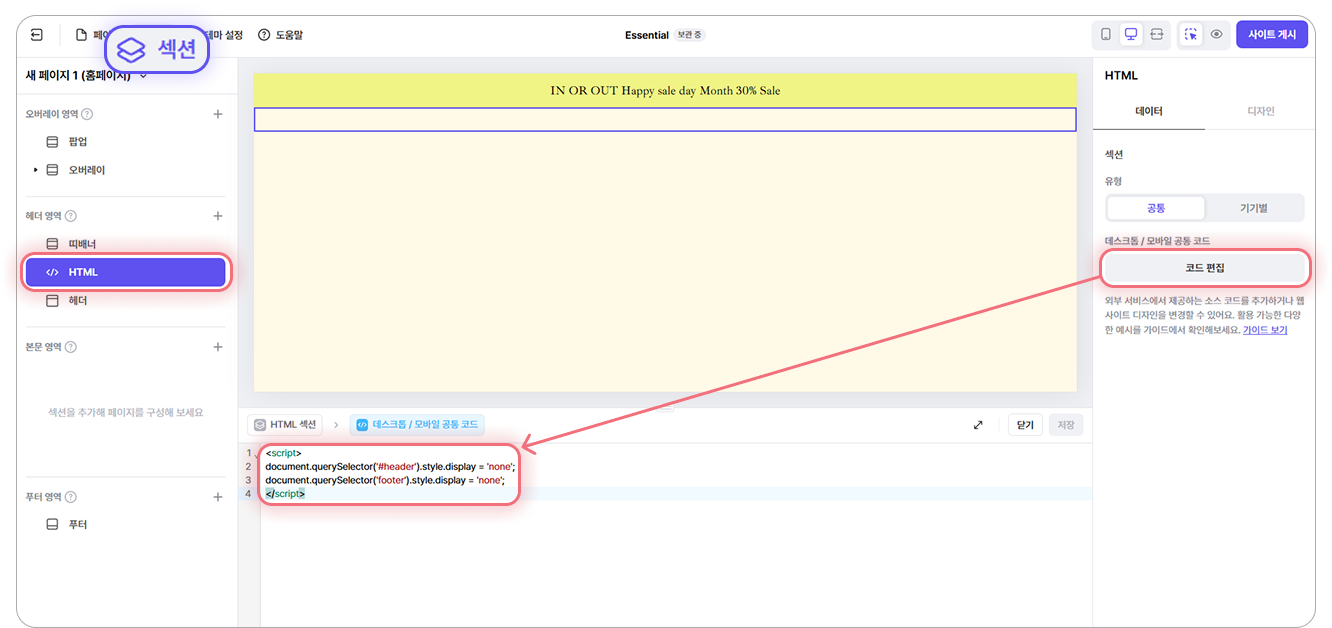Click the 보관 중 status badge
This screenshot has height=628, width=1332.
point(689,35)
